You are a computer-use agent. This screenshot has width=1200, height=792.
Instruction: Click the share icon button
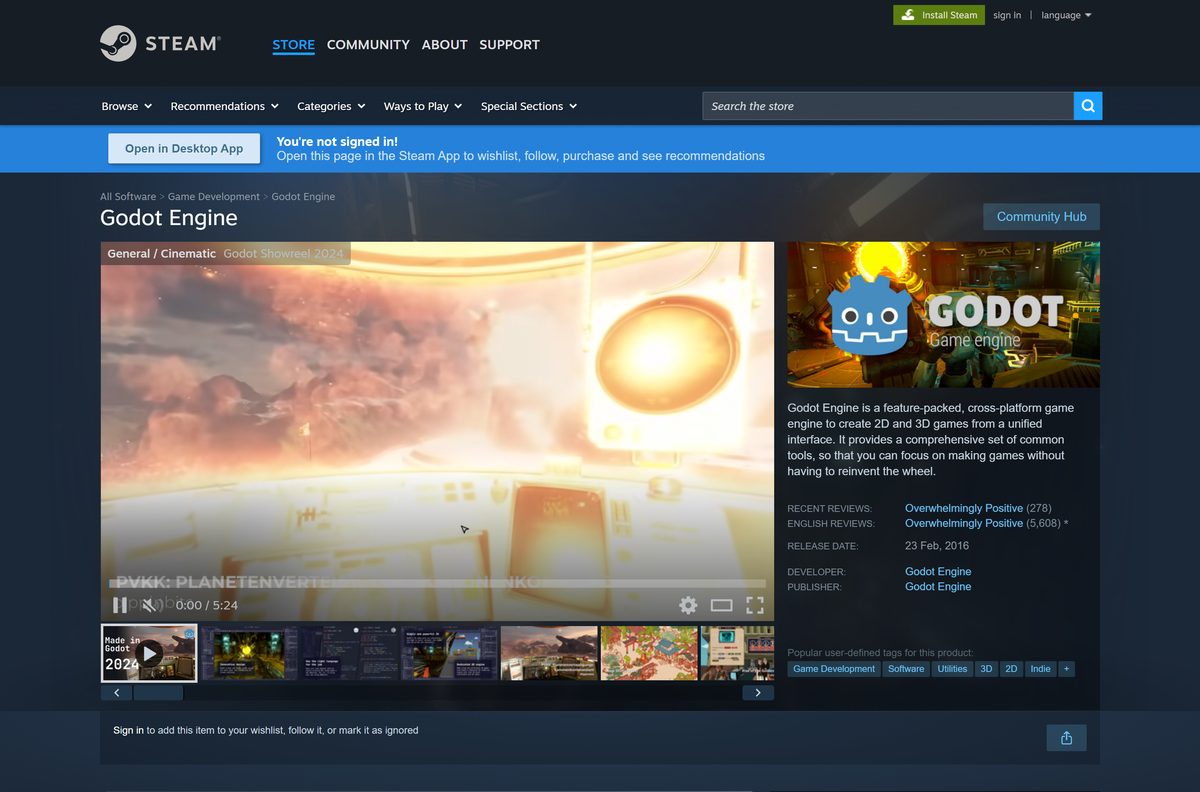click(x=1066, y=738)
